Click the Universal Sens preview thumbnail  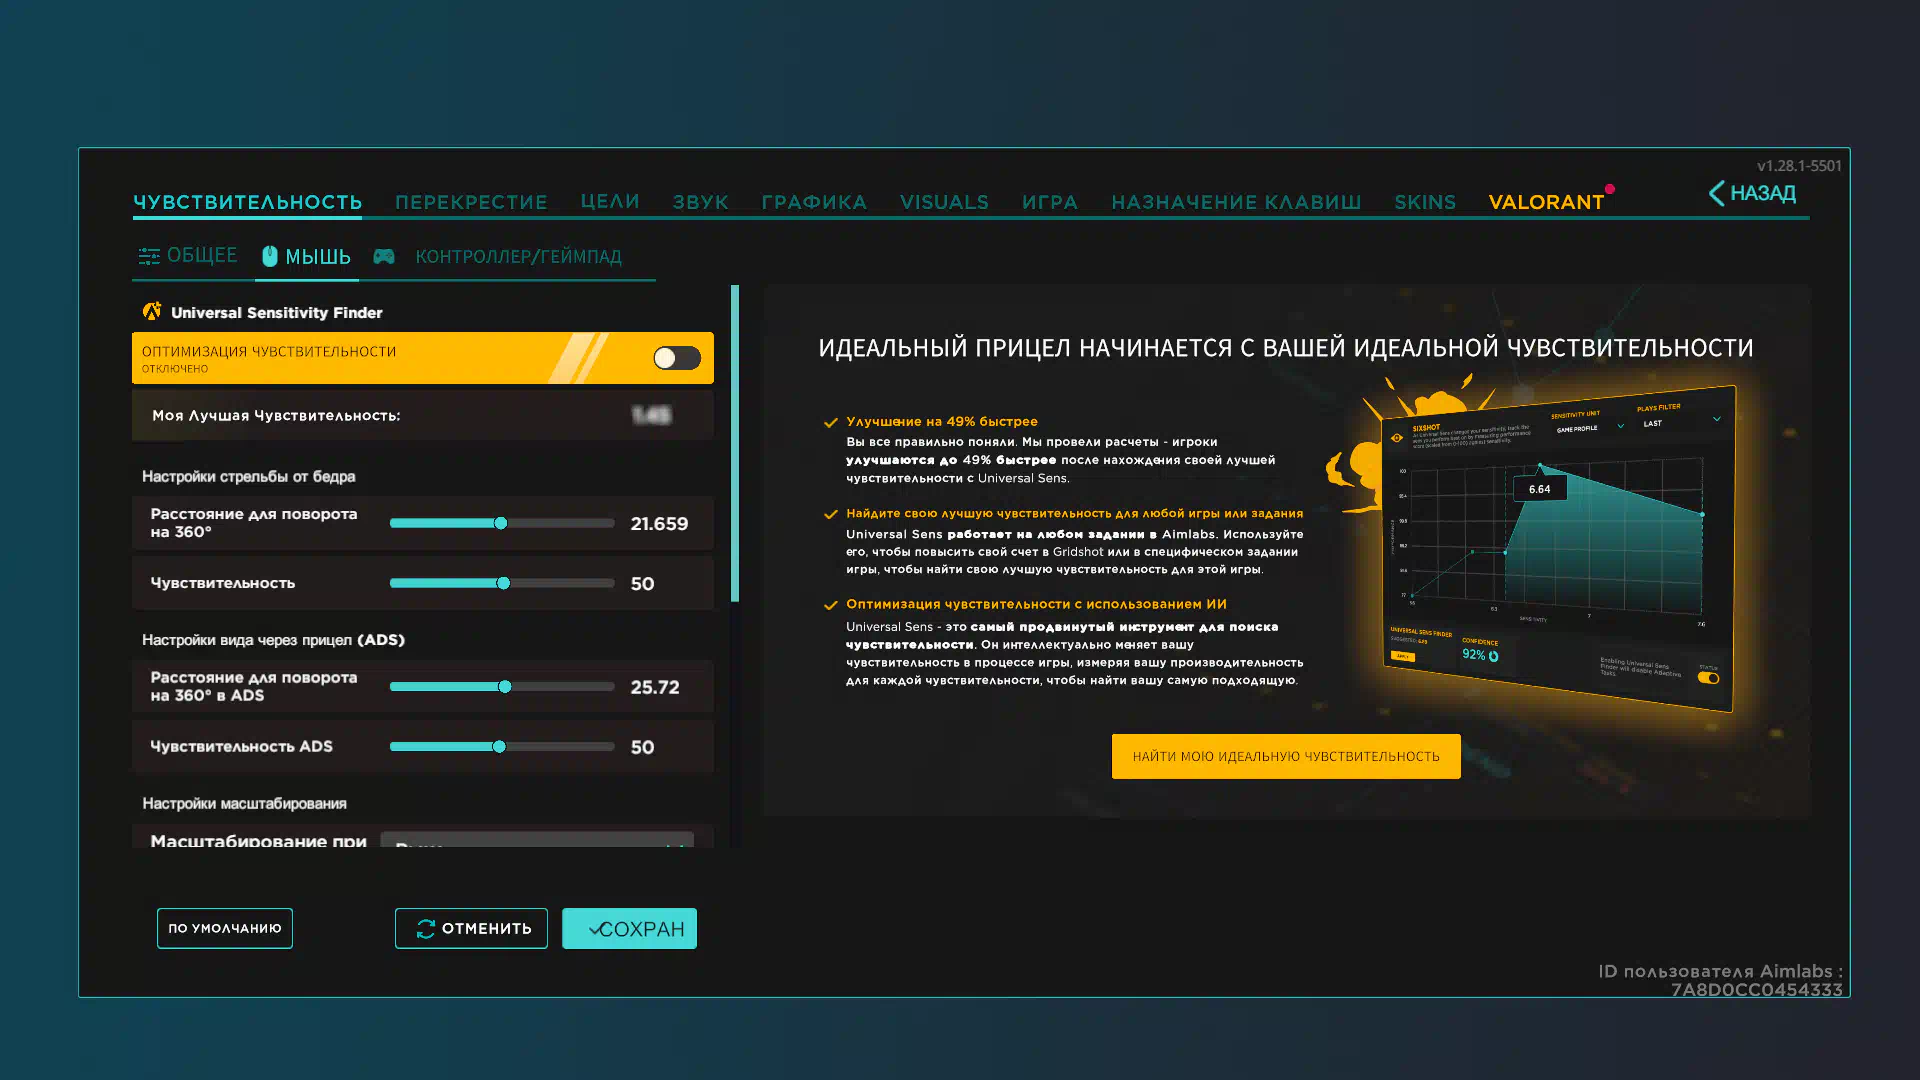[1557, 548]
